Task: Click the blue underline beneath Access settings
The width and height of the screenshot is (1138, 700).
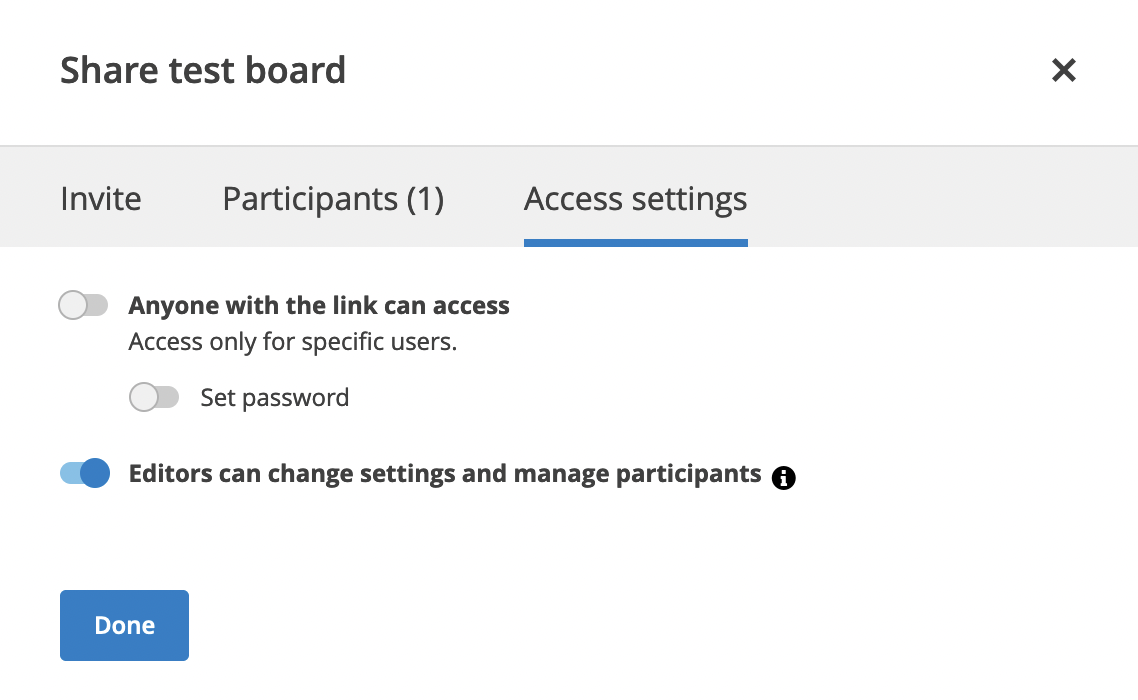Action: (x=636, y=243)
